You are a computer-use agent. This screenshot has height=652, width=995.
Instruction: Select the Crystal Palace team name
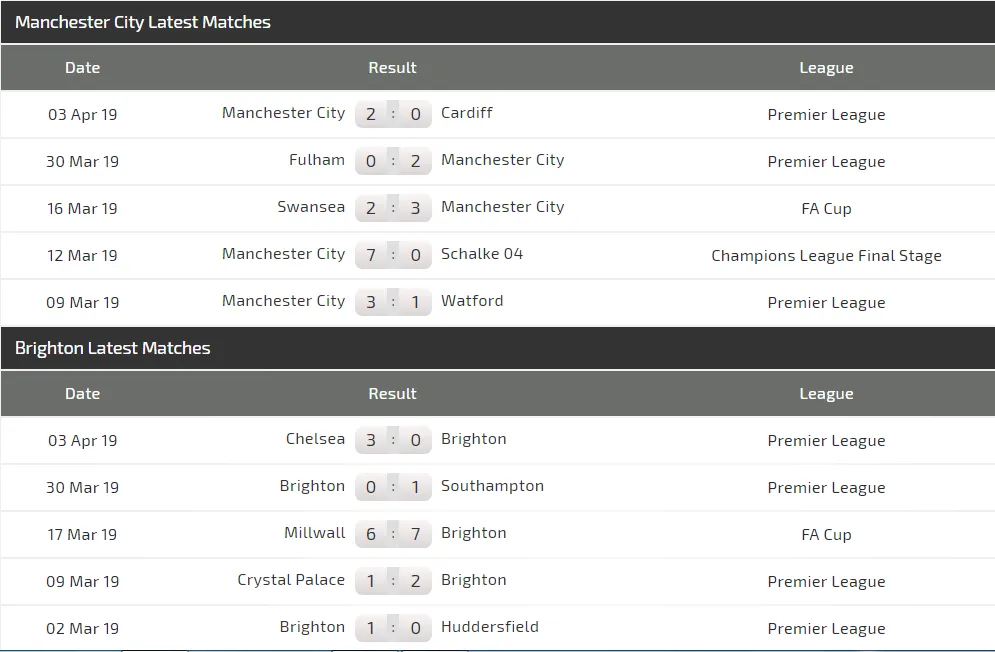(291, 579)
